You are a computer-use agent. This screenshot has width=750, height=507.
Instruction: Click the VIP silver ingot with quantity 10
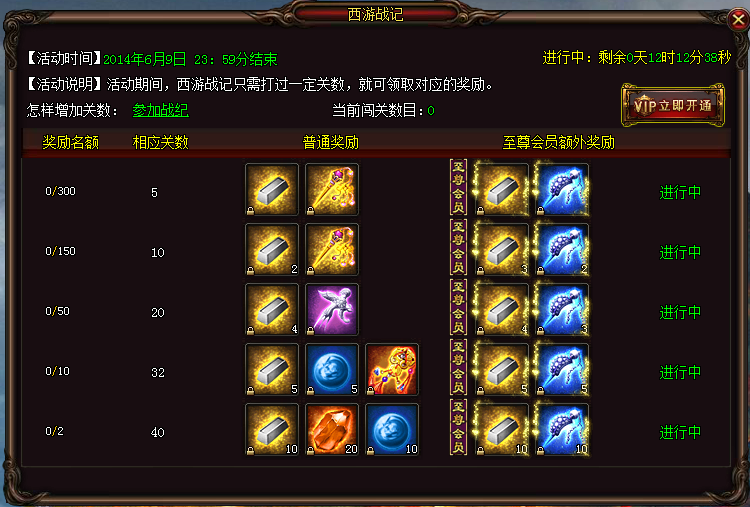pyautogui.click(x=501, y=430)
